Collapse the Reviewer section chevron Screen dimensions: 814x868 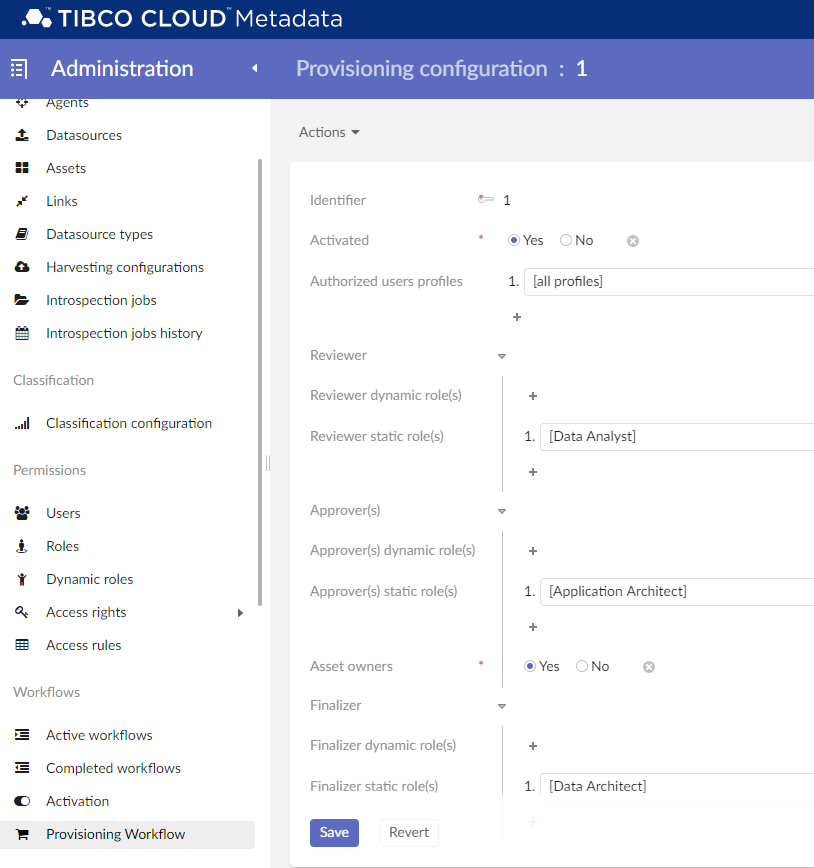(501, 356)
